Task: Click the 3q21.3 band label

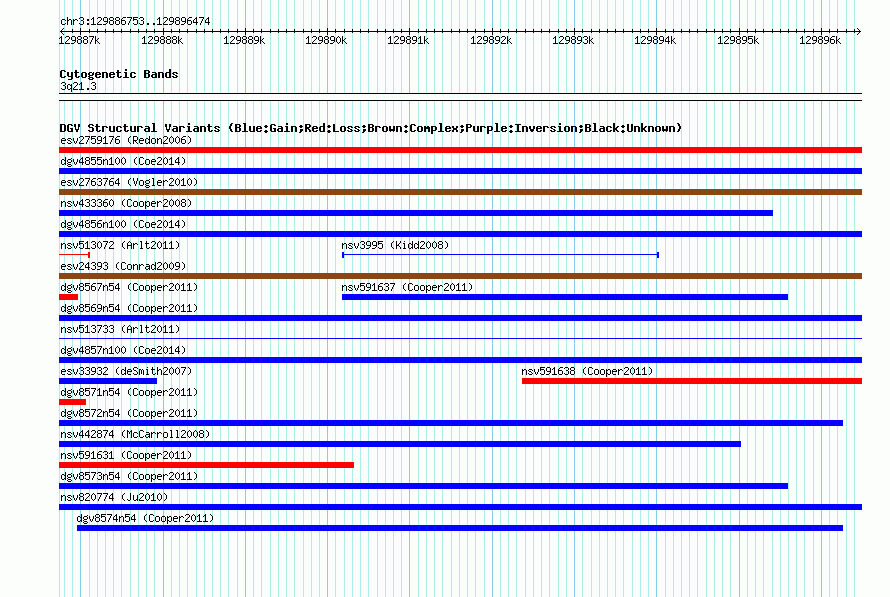Action: (78, 86)
